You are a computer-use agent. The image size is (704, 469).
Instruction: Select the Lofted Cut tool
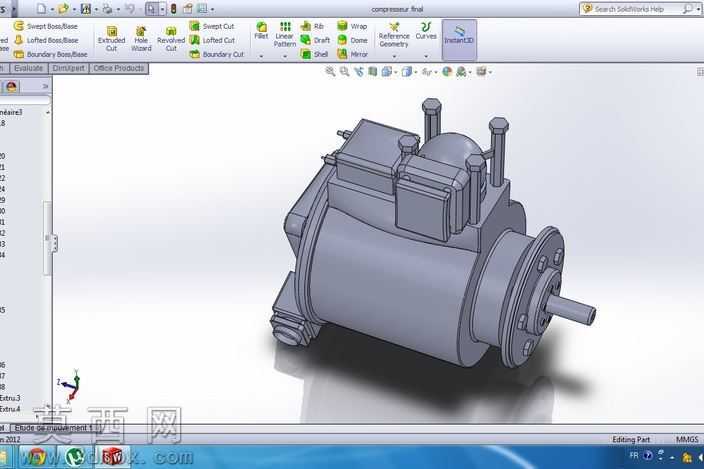(212, 40)
